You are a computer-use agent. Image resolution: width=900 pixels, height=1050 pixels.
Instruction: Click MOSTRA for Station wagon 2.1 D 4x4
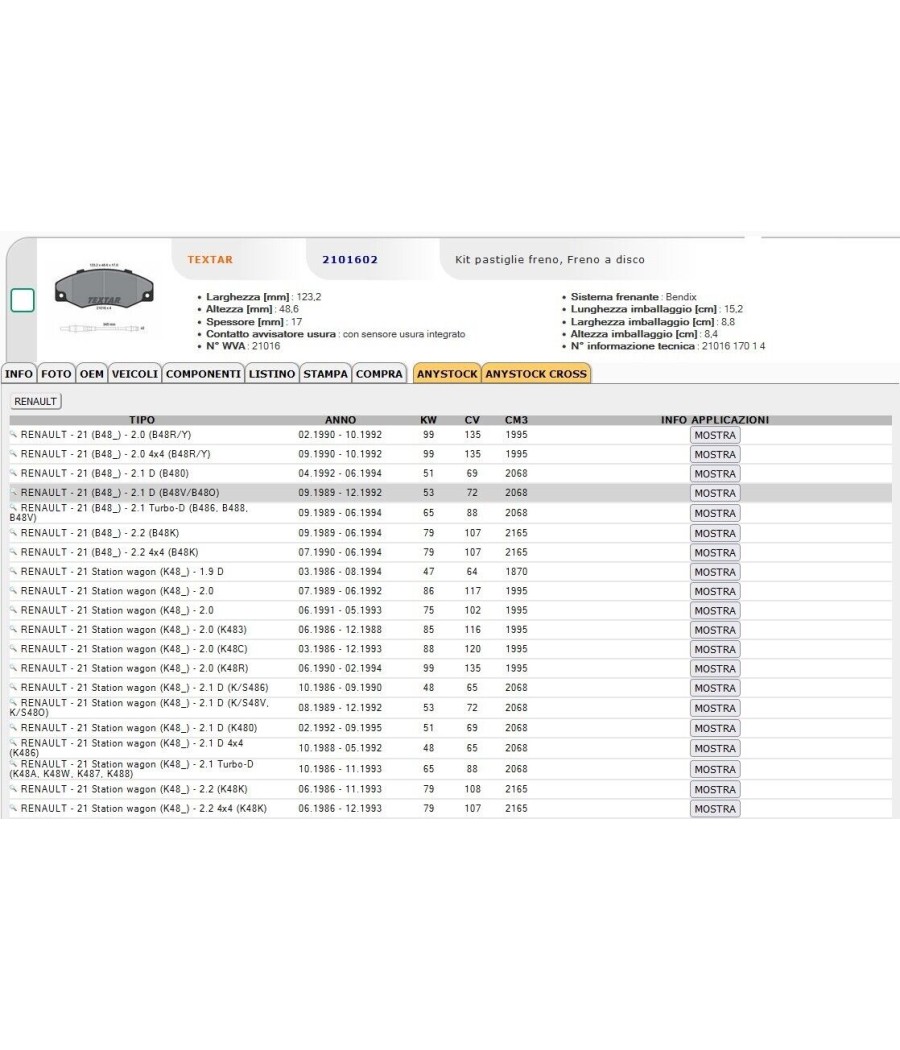point(715,749)
